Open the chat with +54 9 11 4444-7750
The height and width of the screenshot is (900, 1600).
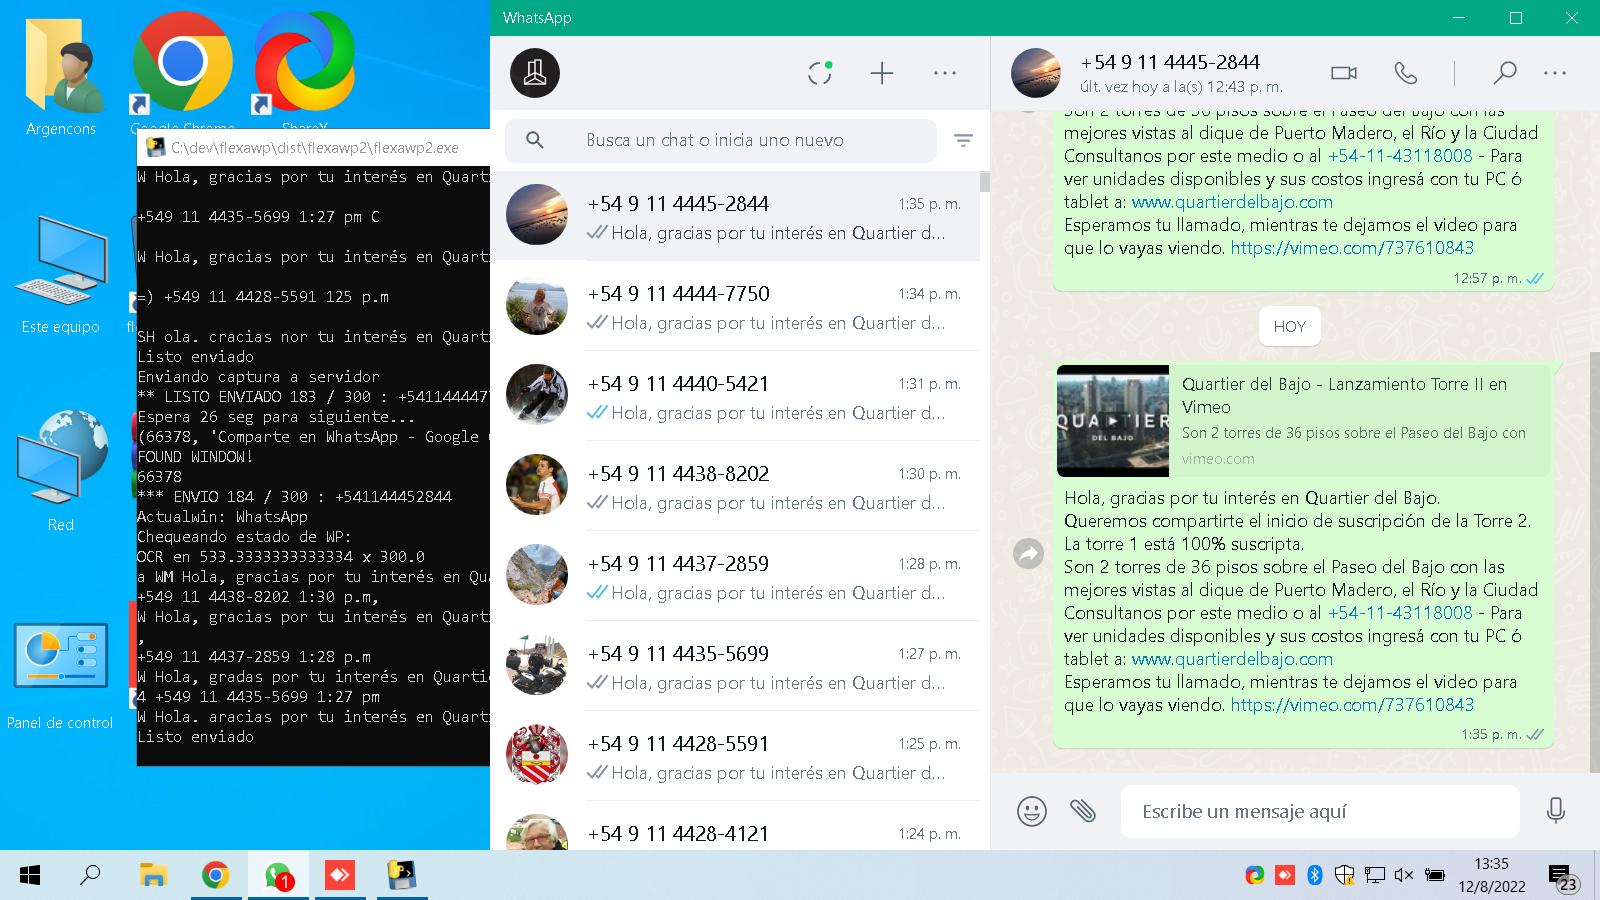click(735, 306)
